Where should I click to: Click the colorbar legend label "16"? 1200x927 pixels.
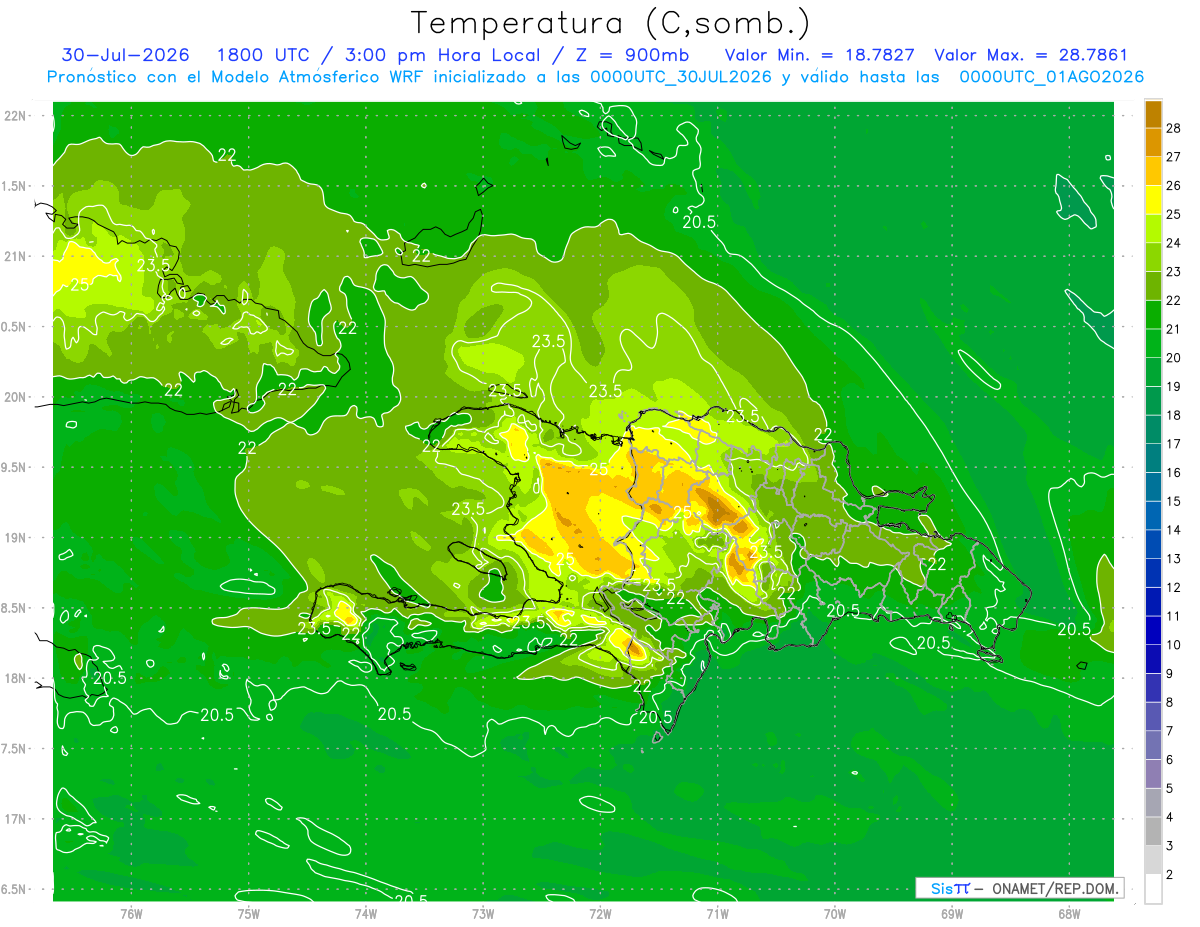1174,472
